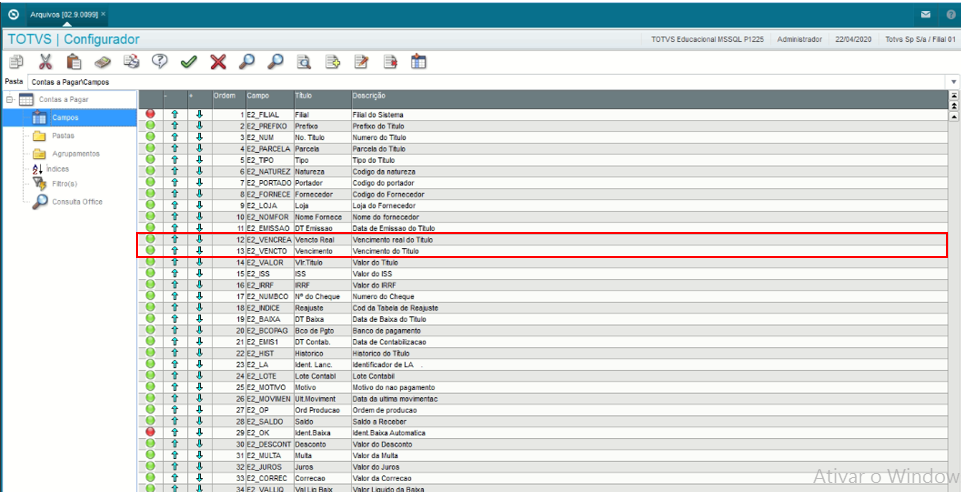Move E2_SALDO row down with arrow

pos(199,422)
